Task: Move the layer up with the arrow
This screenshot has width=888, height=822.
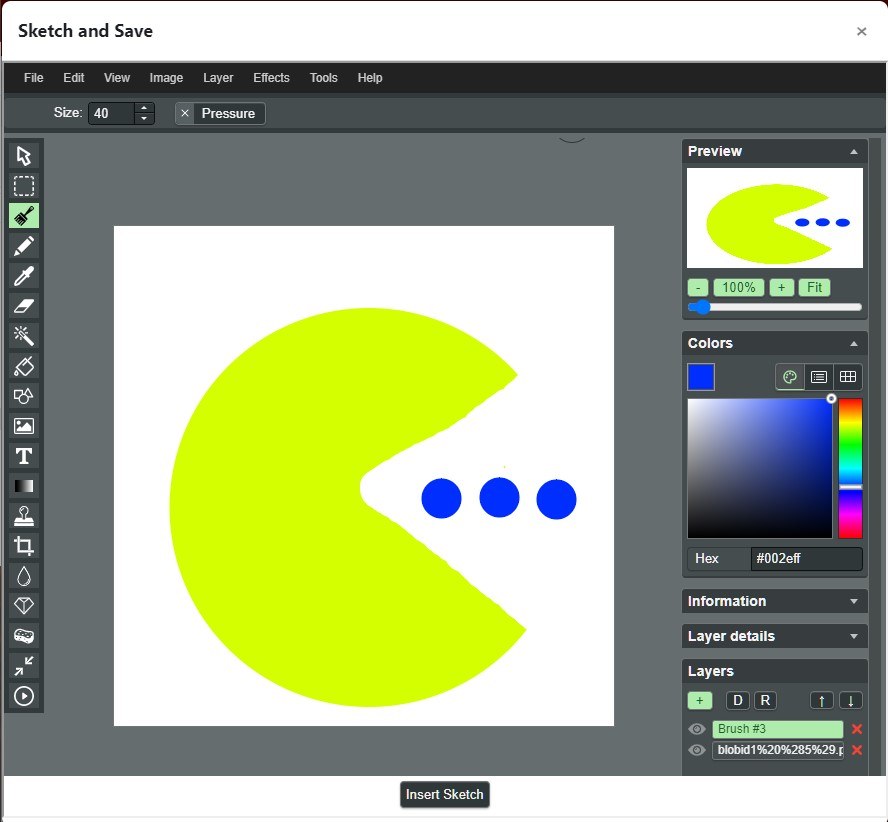Action: point(822,701)
